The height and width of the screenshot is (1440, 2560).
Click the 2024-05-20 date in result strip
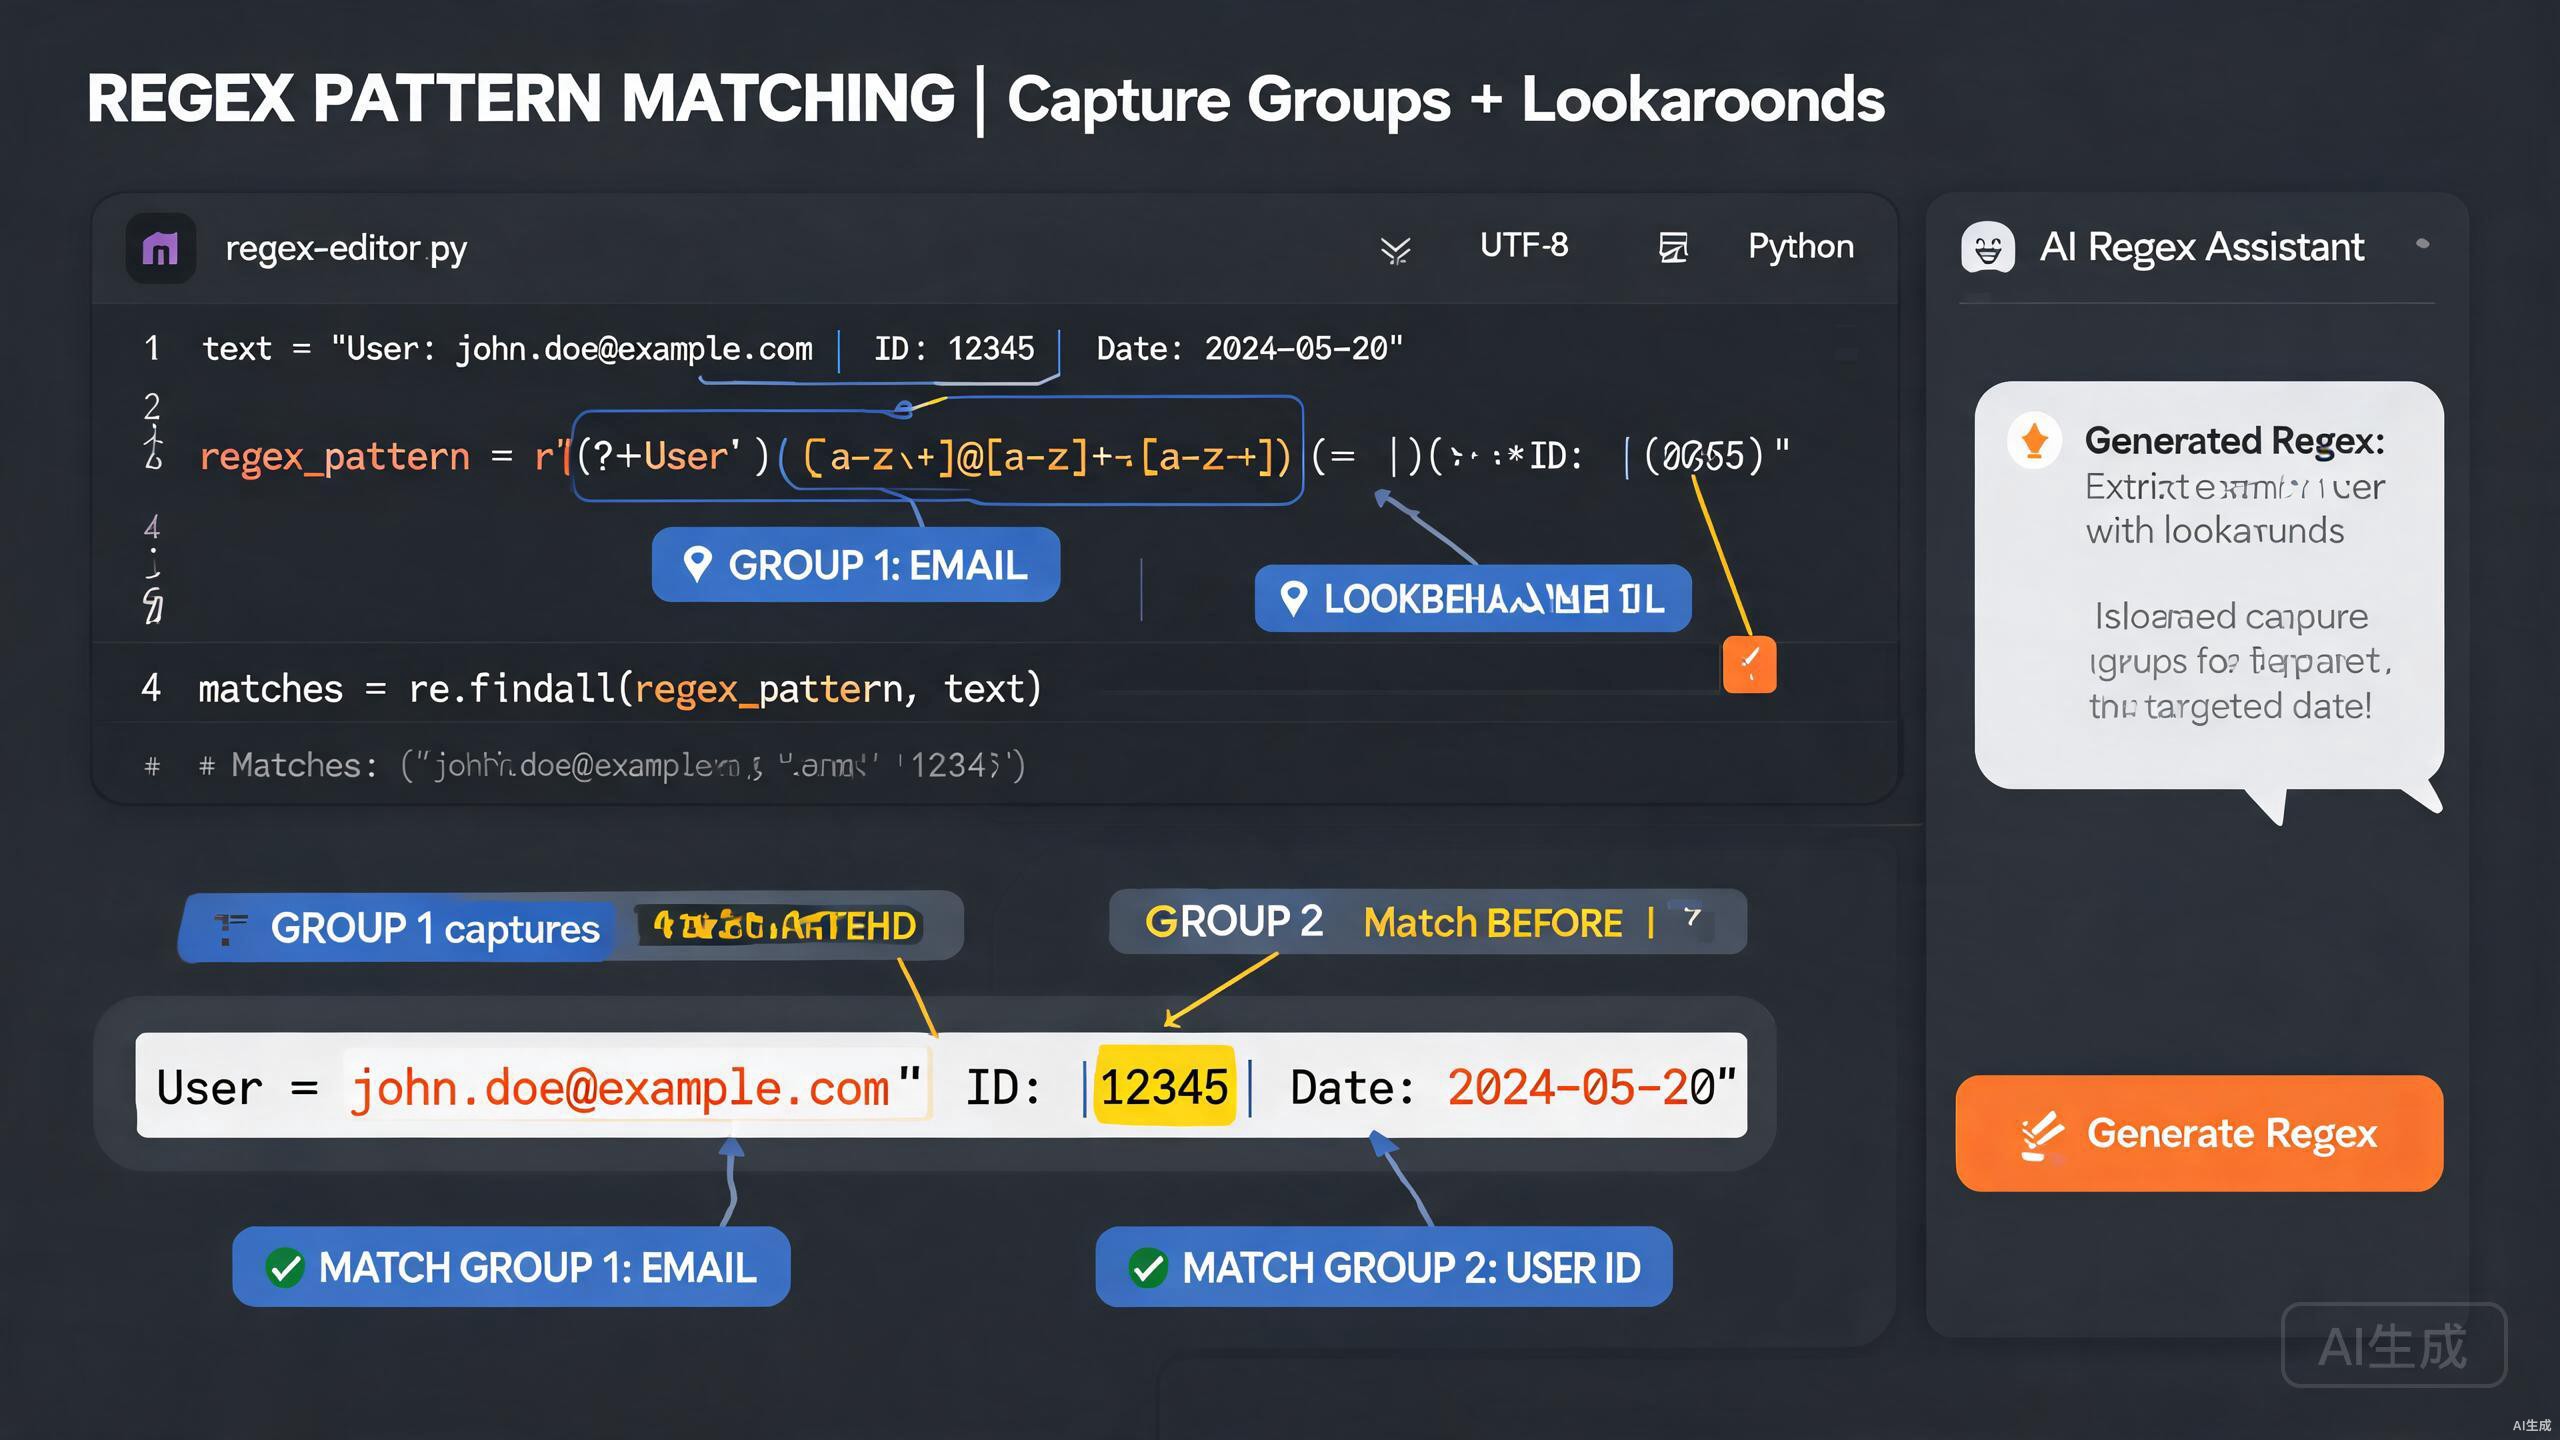[1581, 1087]
